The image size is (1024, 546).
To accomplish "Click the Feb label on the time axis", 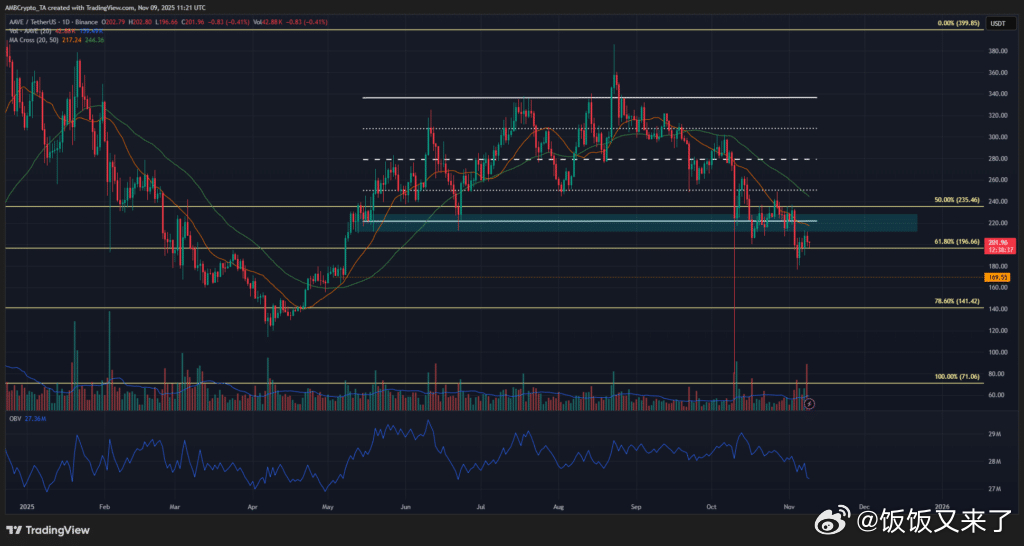I will [x=104, y=506].
